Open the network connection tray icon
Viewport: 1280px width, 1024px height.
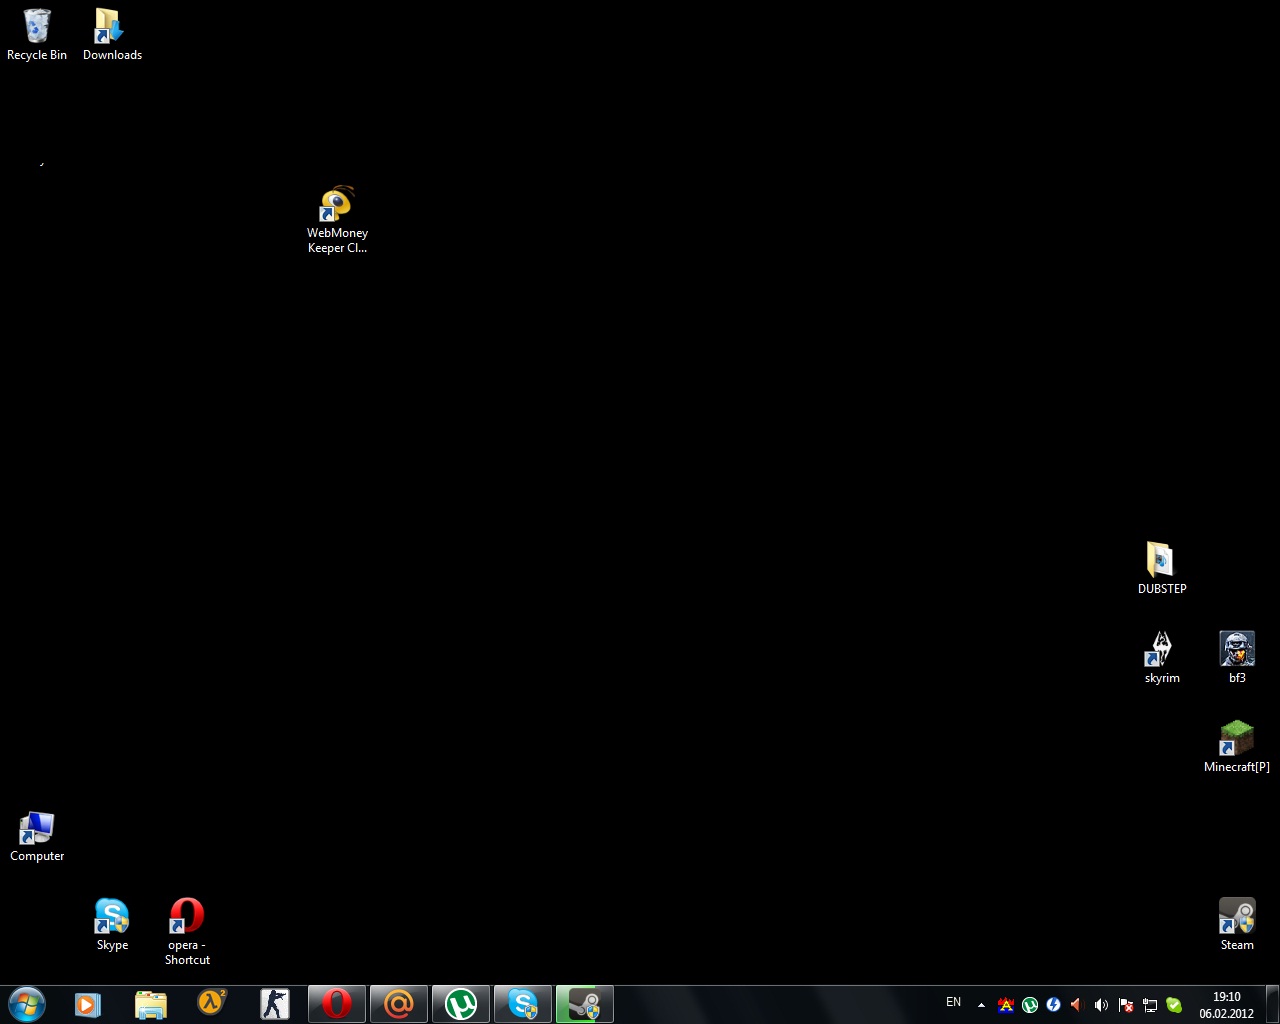tap(1150, 1005)
